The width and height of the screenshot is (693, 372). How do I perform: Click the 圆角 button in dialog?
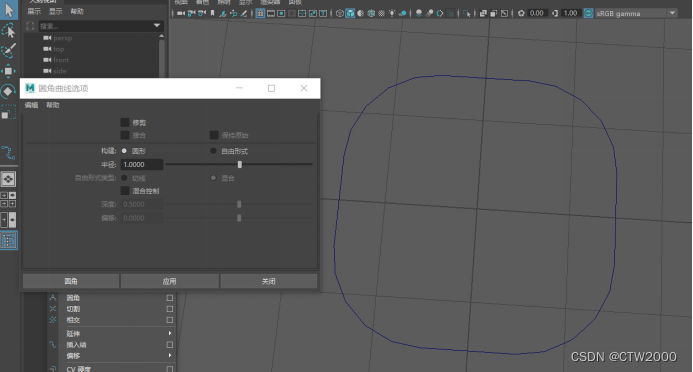pyautogui.click(x=71, y=281)
